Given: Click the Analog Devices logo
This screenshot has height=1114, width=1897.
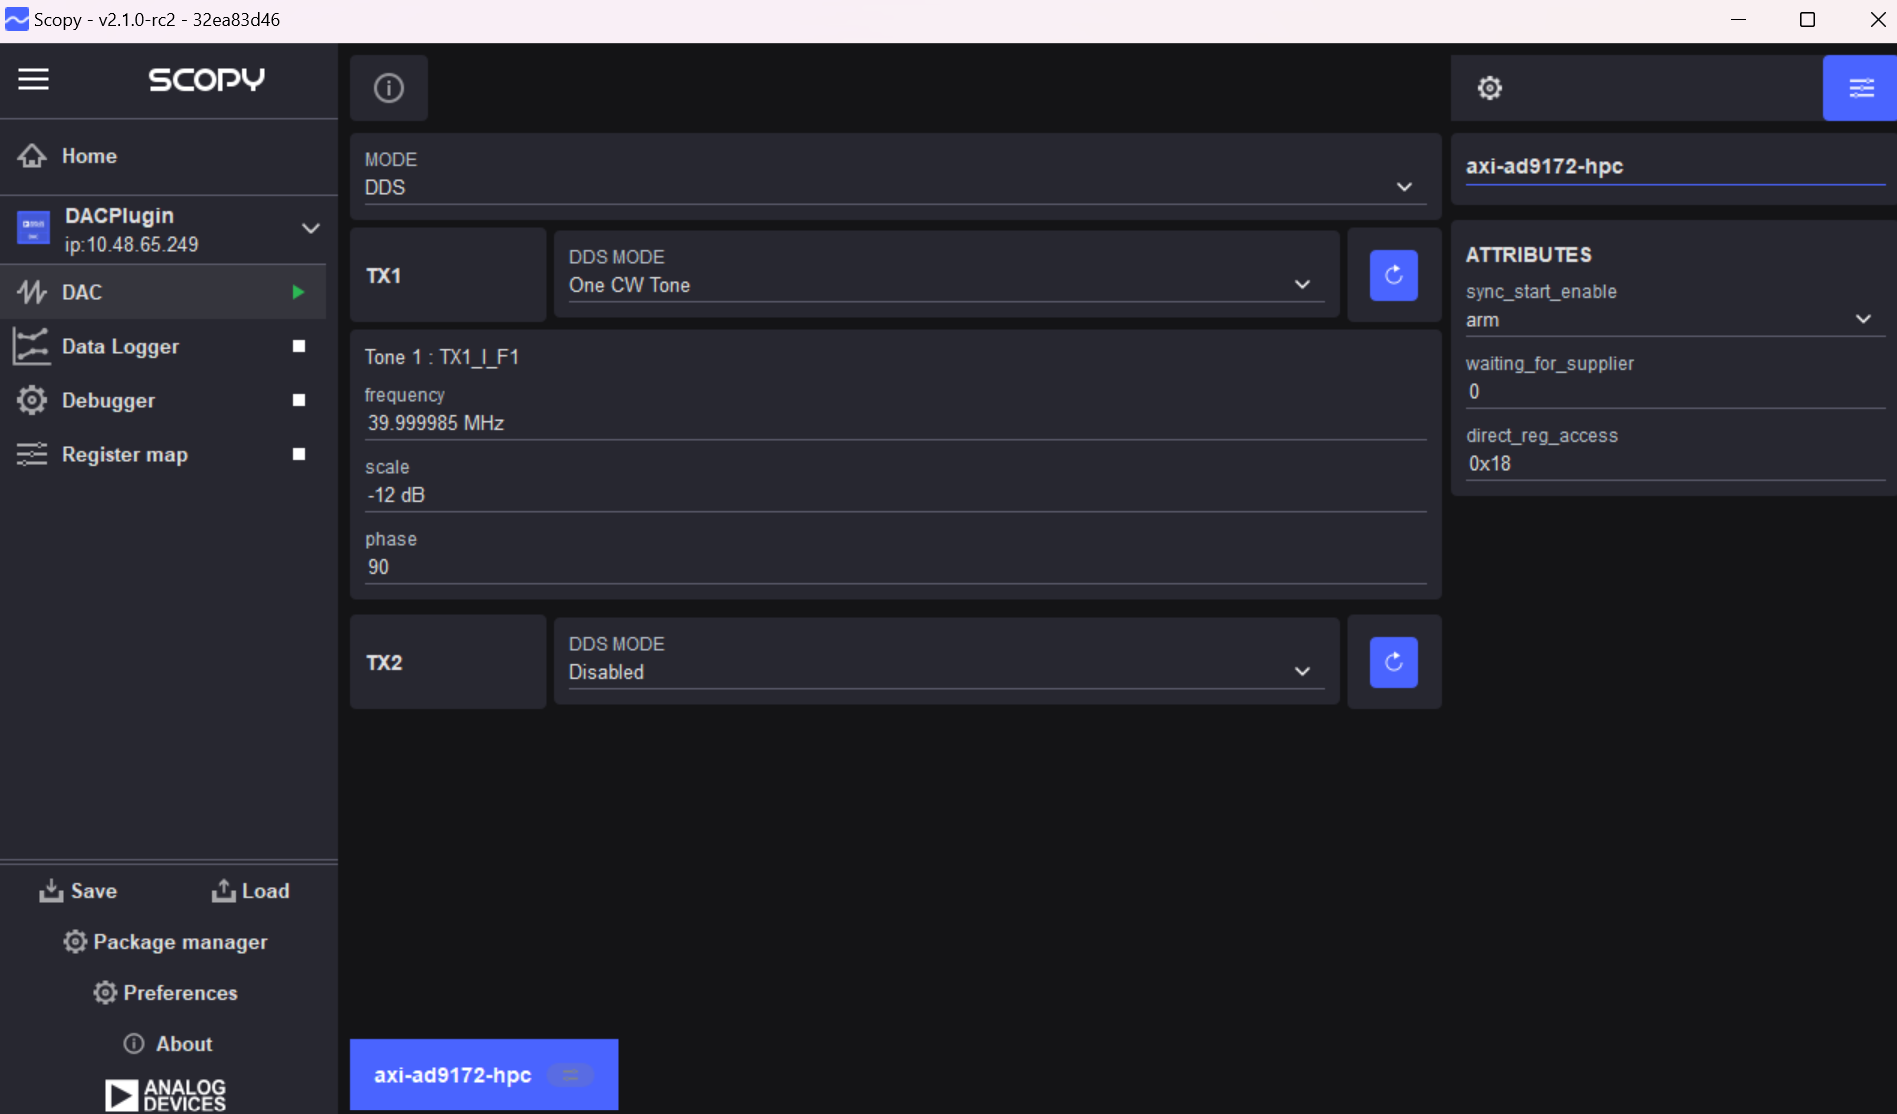Looking at the screenshot, I should pyautogui.click(x=166, y=1095).
